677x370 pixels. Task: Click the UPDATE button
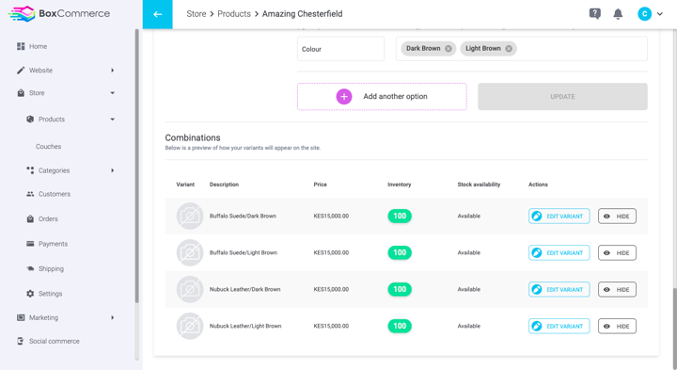coord(563,97)
